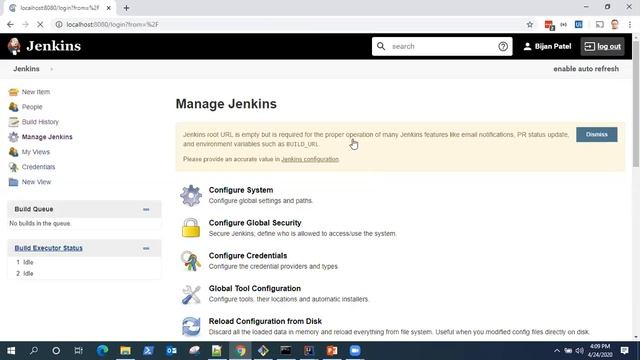Click the People icon in sidebar
Viewport: 640px width, 360px height.
(13, 107)
